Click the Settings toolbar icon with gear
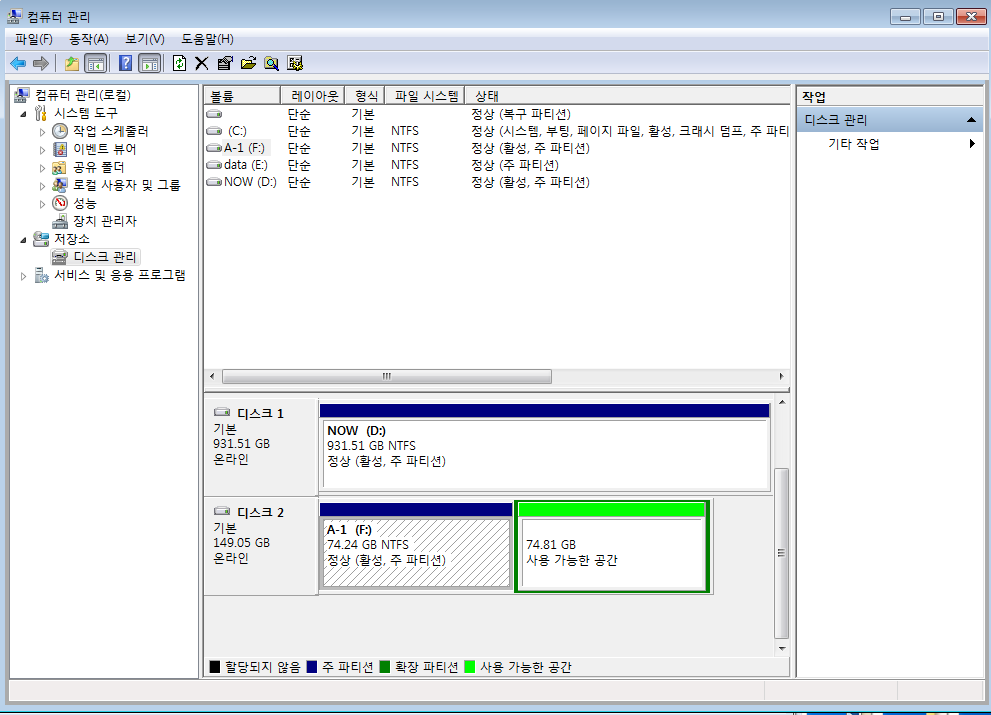 coord(295,63)
